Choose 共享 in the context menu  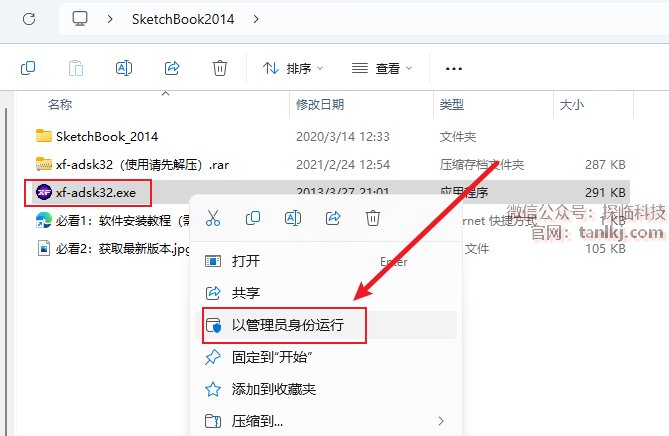326,293
